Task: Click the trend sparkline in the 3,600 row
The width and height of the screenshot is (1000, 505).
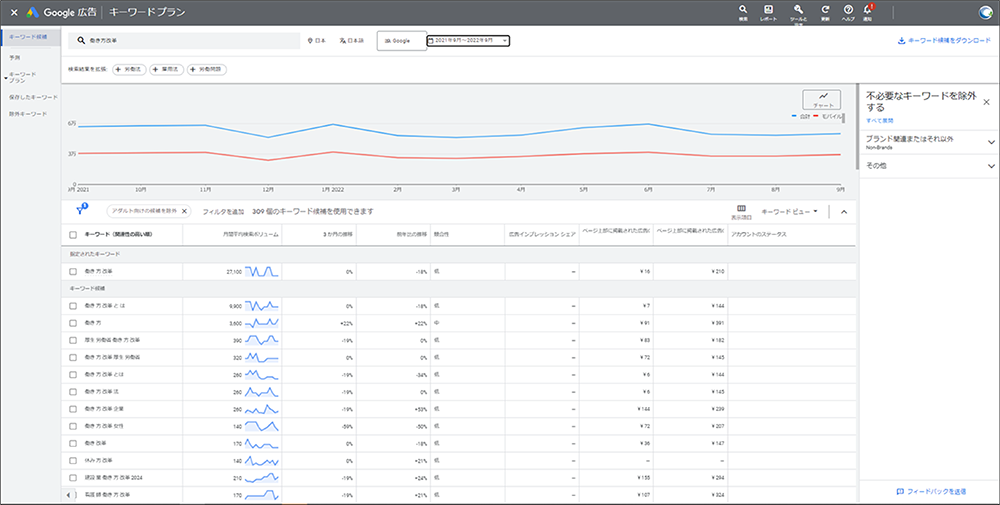Action: (x=262, y=323)
